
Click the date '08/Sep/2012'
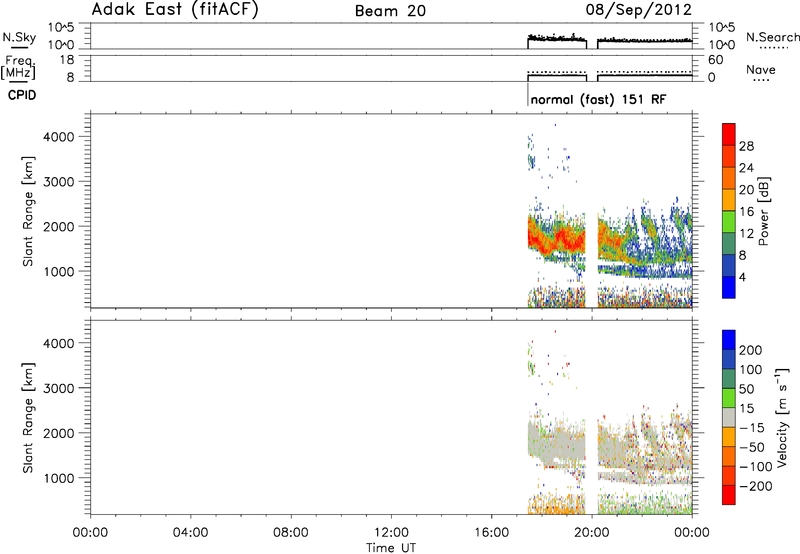pyautogui.click(x=639, y=9)
